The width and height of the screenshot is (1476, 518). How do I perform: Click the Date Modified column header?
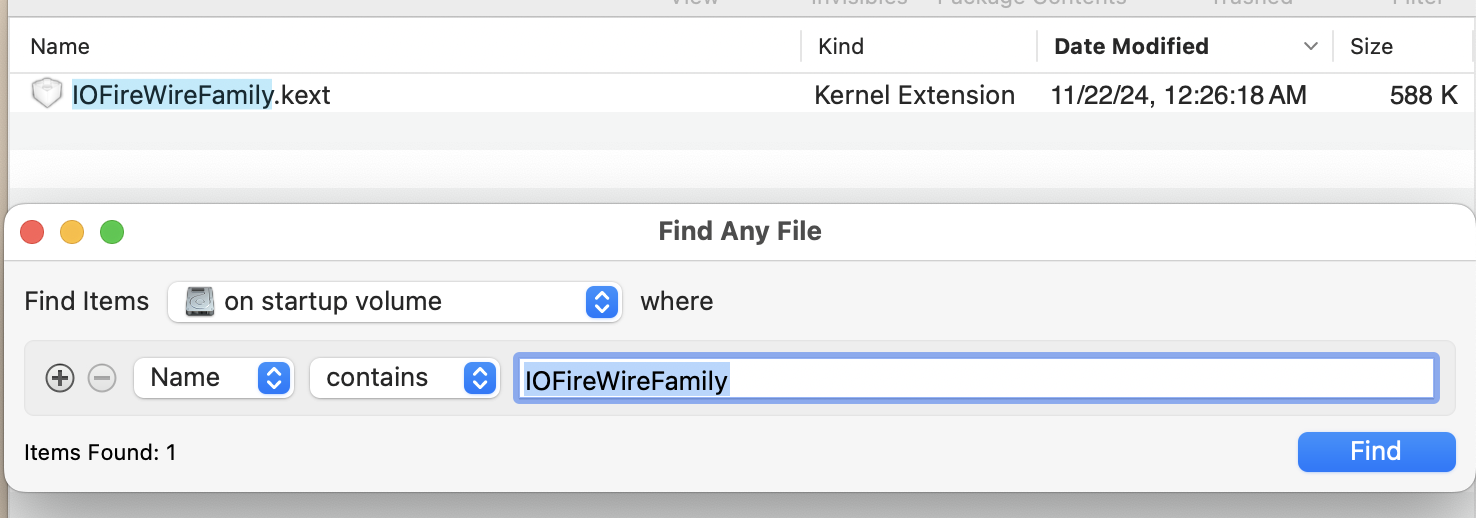(x=1131, y=46)
